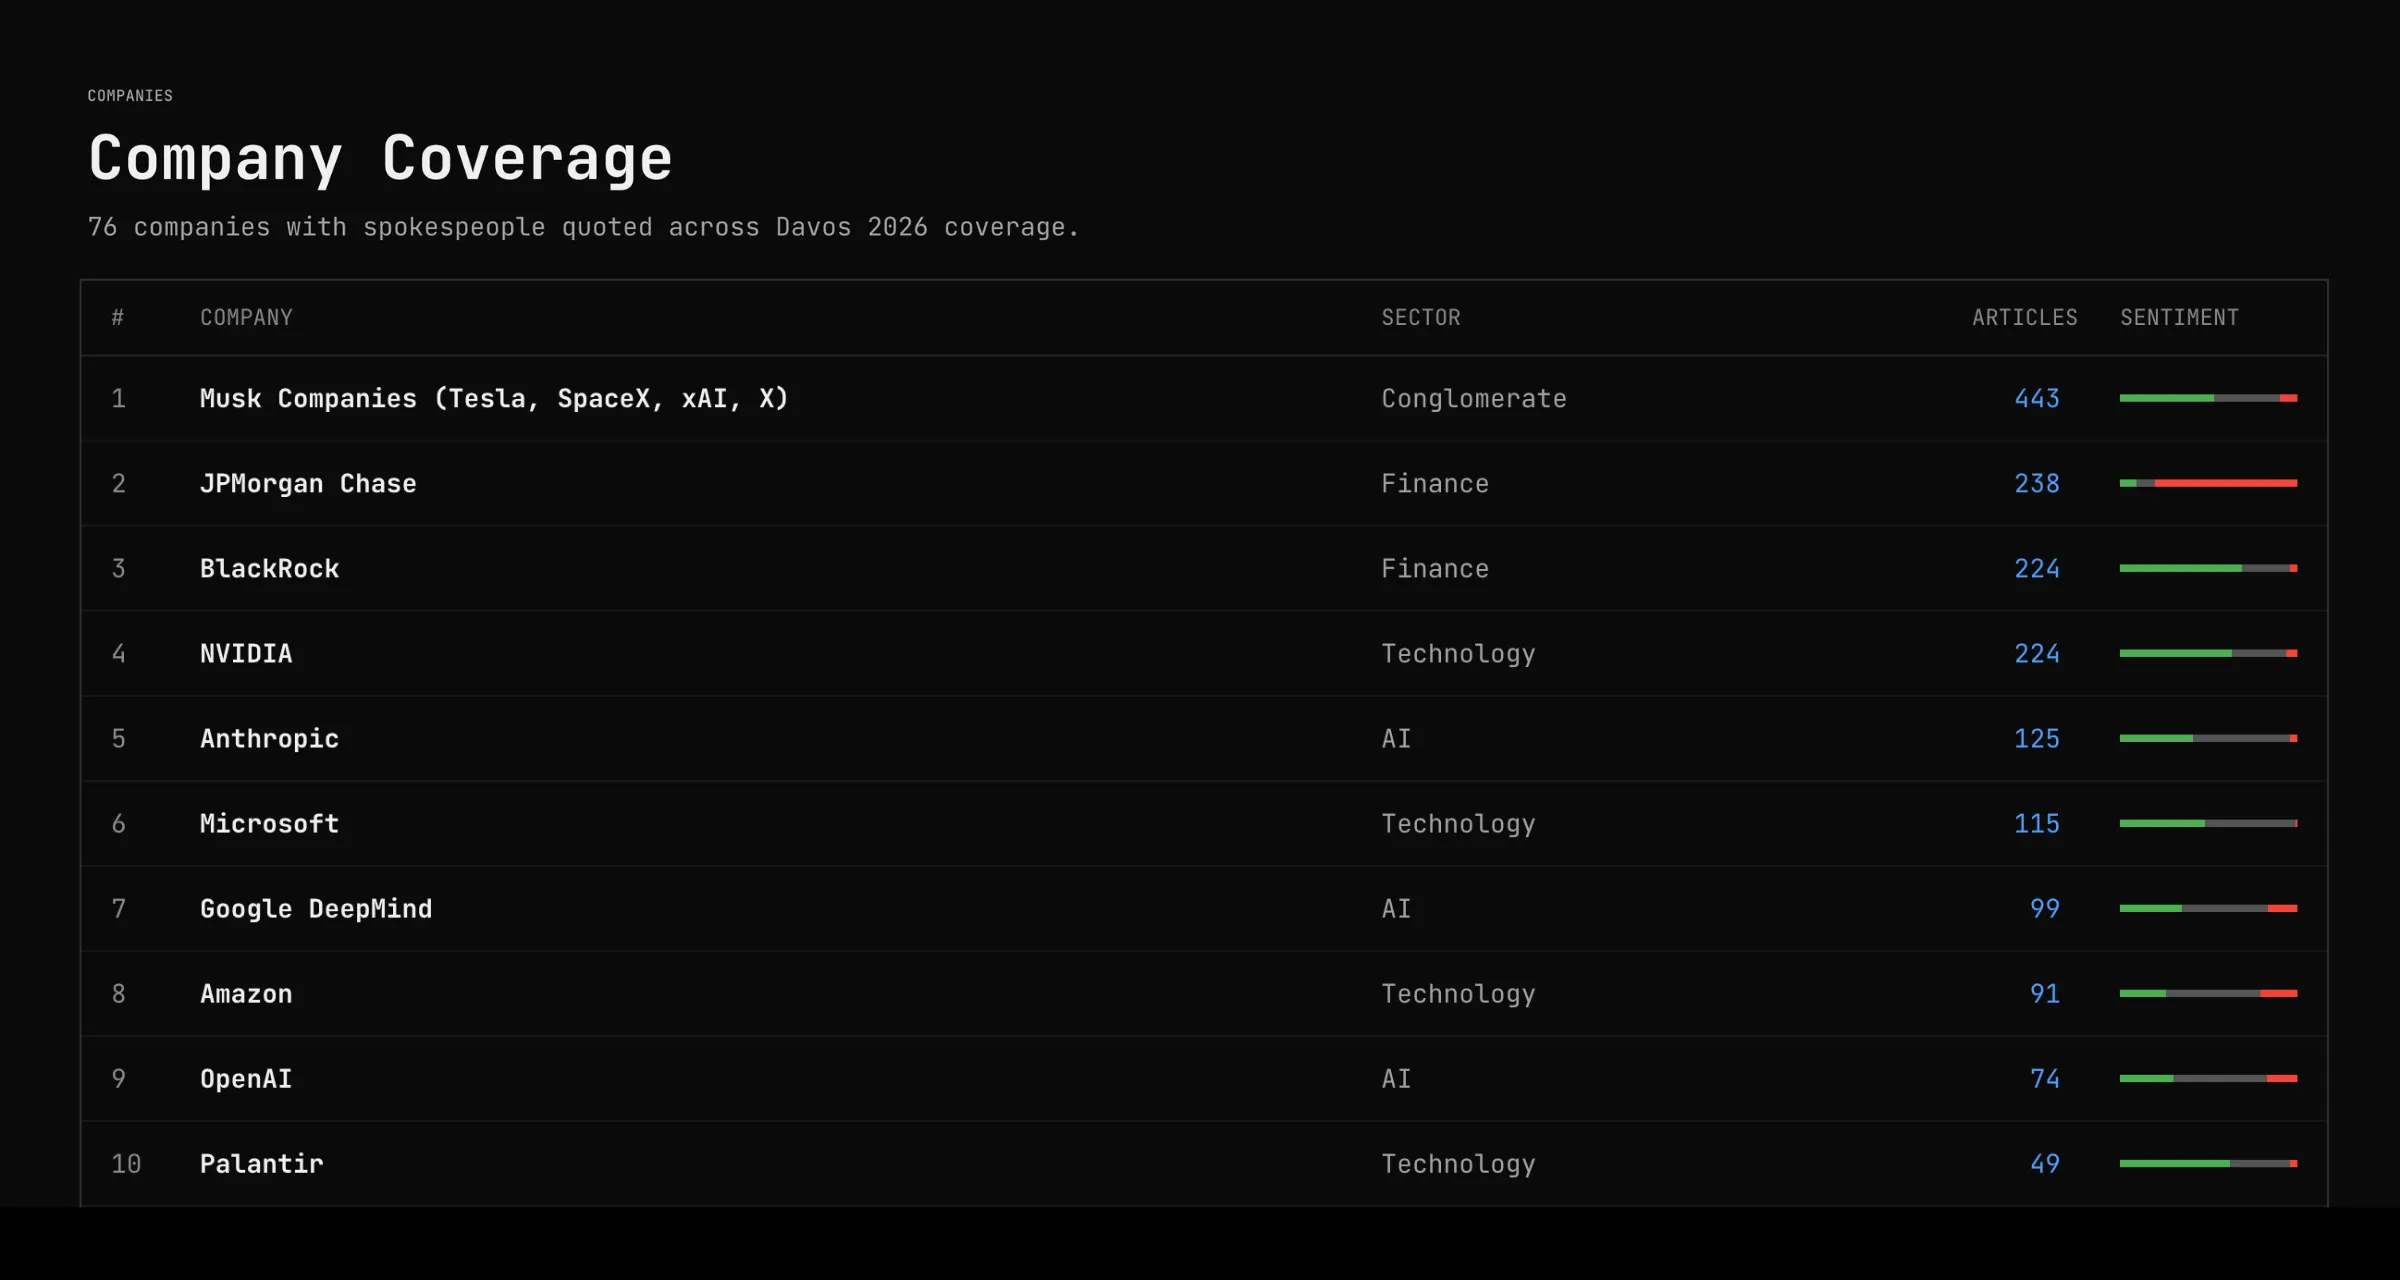Click the SENTIMENT column header
Screen dimensions: 2400x1280
(x=2180, y=318)
